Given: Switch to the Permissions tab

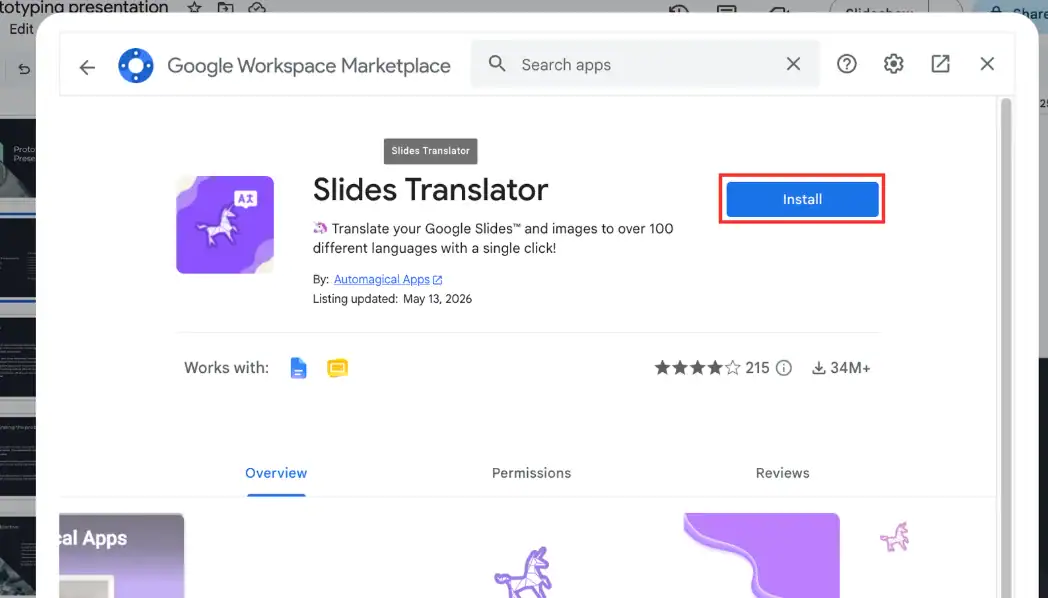Looking at the screenshot, I should point(531,473).
